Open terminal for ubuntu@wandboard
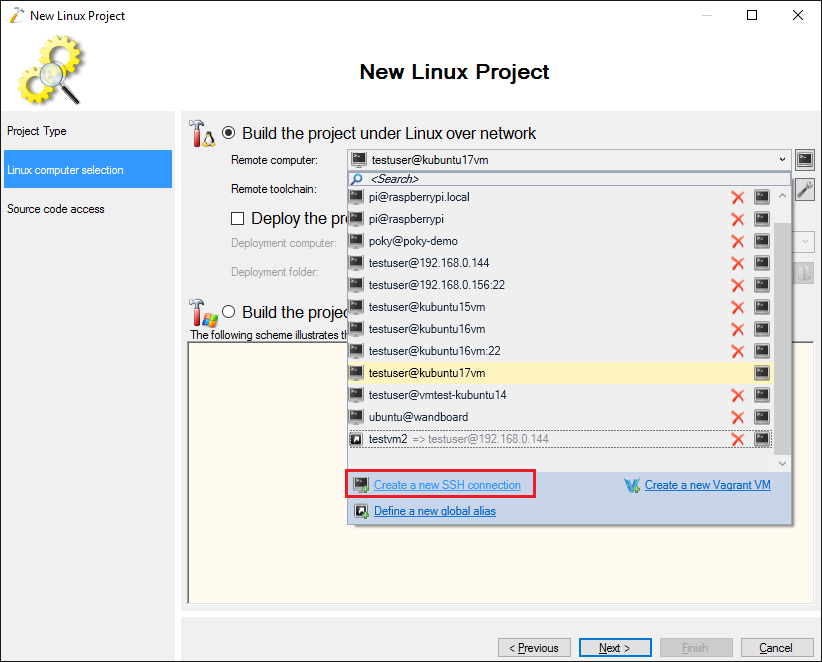The height and width of the screenshot is (662, 822). 762,417
